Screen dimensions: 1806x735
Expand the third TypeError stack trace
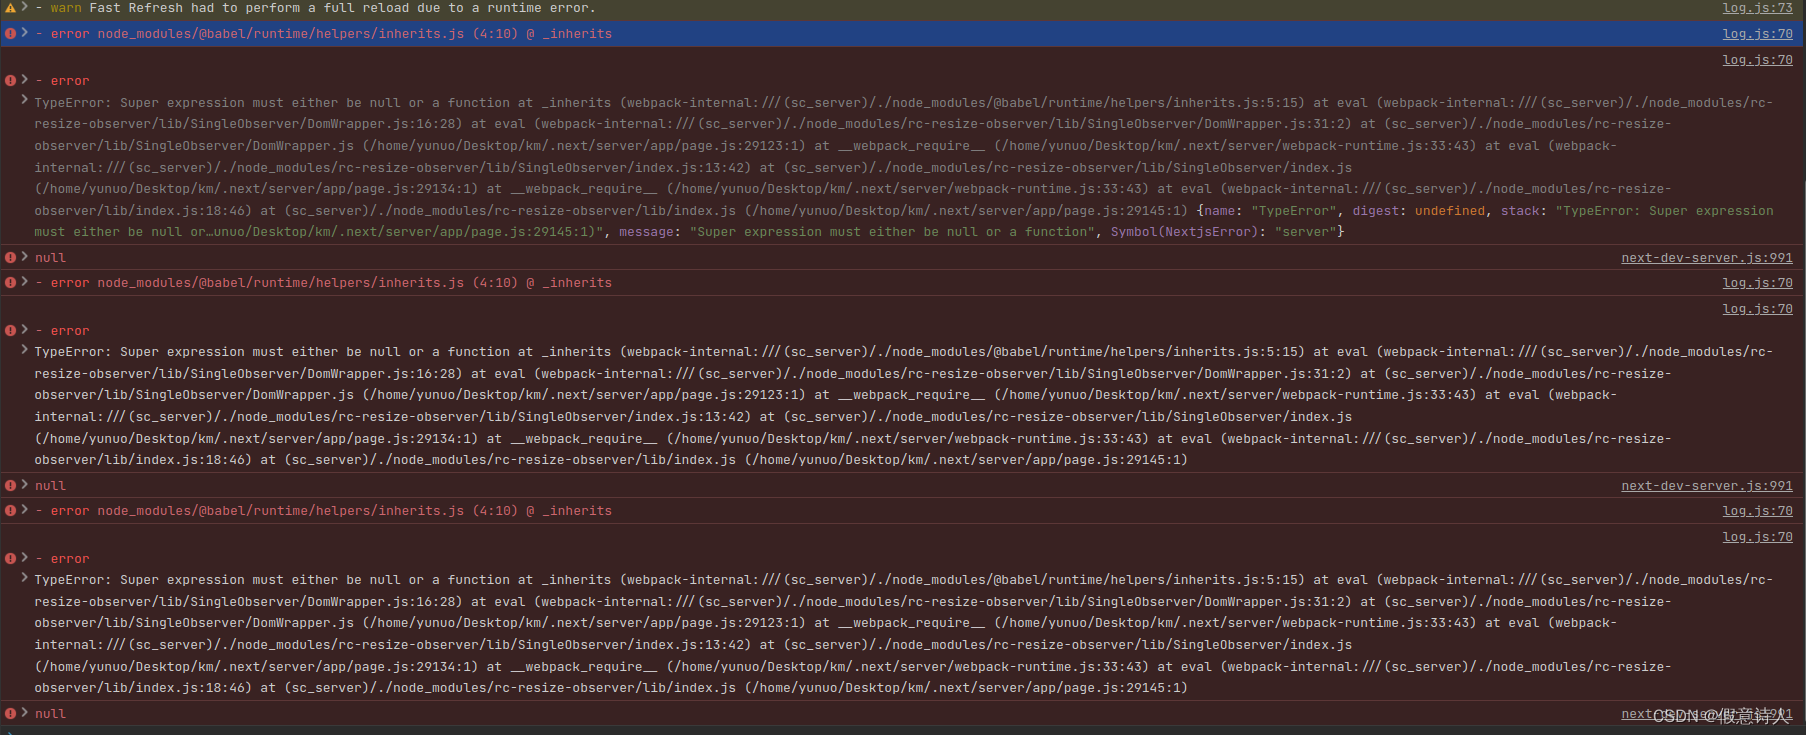(25, 578)
